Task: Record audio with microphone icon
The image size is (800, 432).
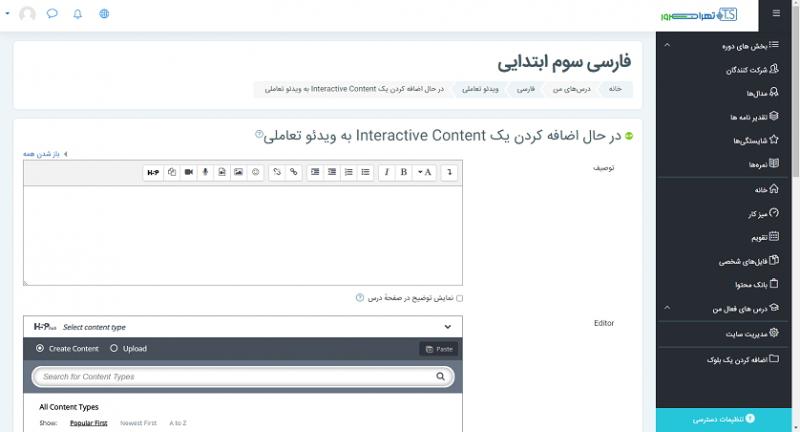Action: 205,172
